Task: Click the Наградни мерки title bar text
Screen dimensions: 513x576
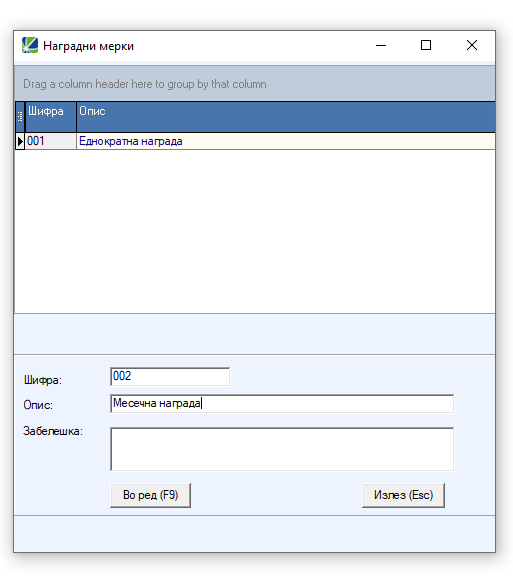Action: point(88,46)
